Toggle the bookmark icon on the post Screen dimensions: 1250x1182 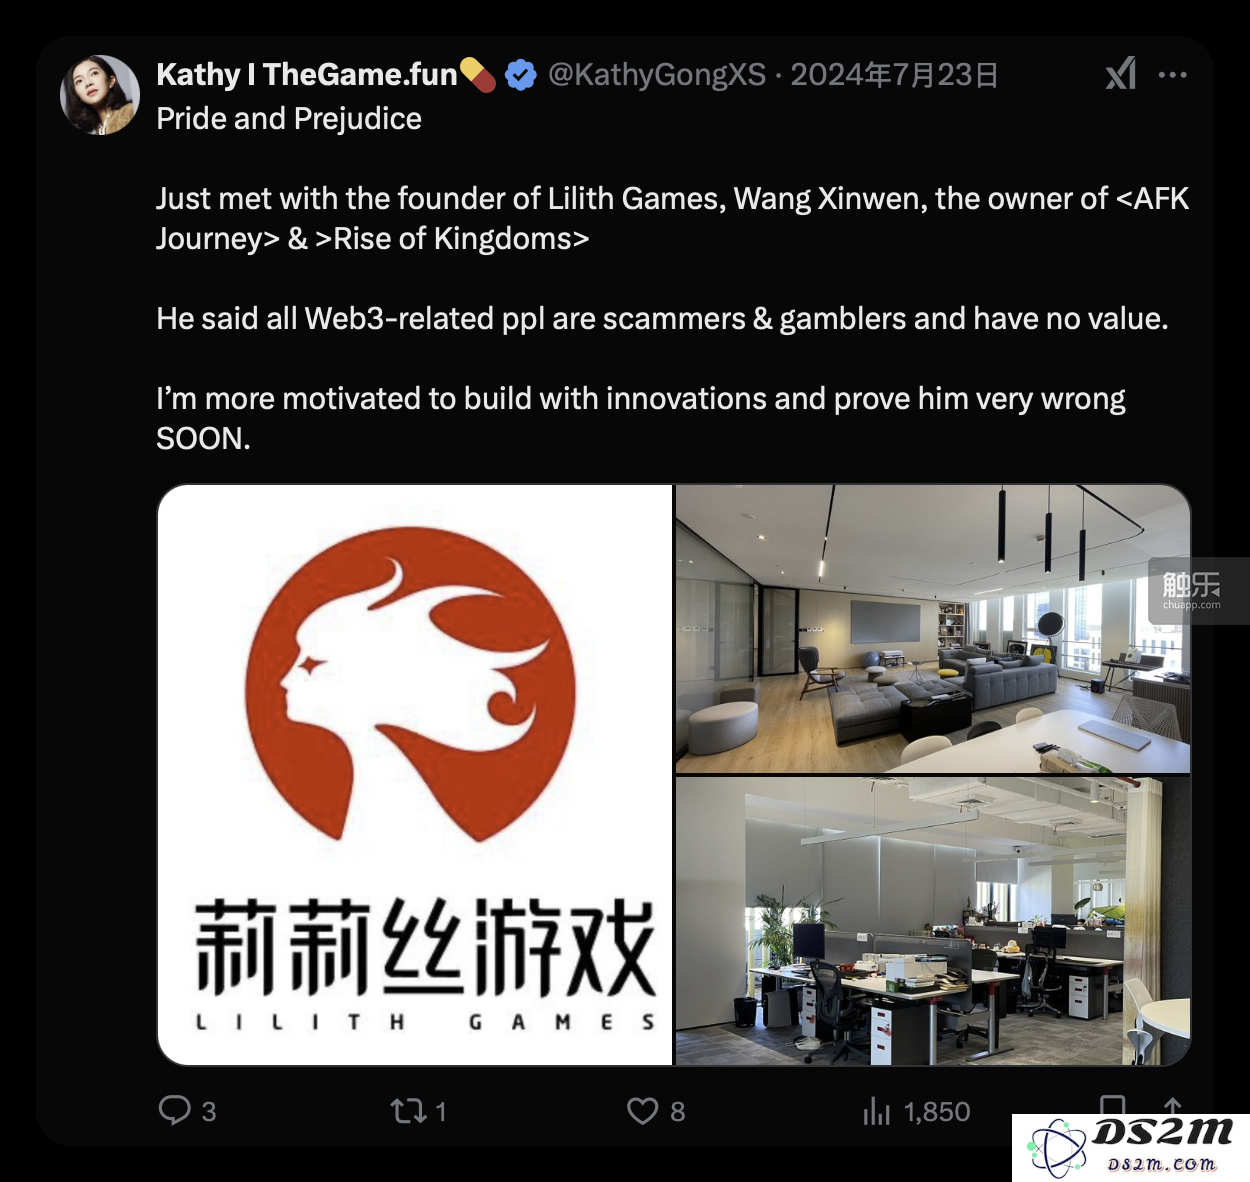(1112, 1106)
